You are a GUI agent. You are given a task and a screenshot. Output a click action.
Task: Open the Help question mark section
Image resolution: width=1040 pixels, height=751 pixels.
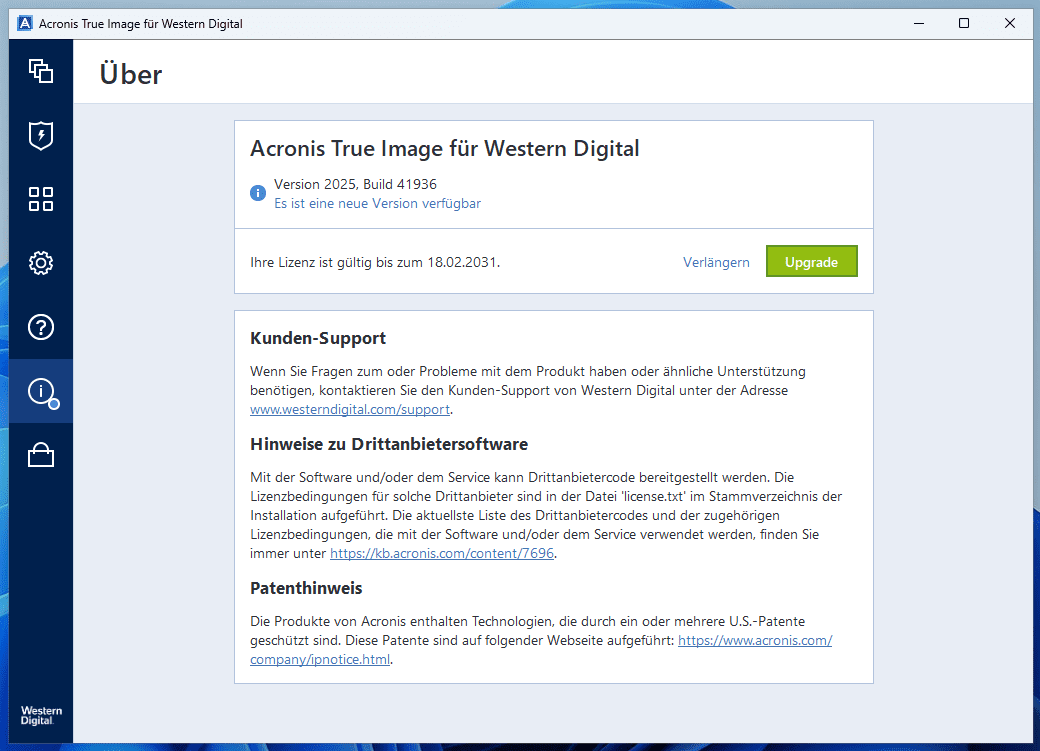point(40,327)
